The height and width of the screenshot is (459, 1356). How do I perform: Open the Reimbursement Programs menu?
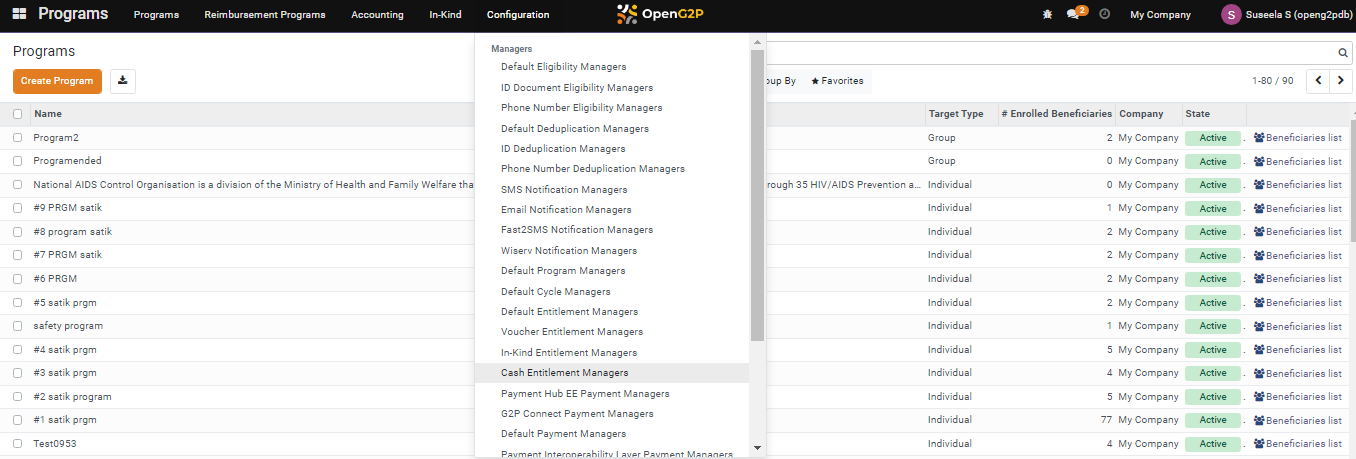[x=264, y=15]
